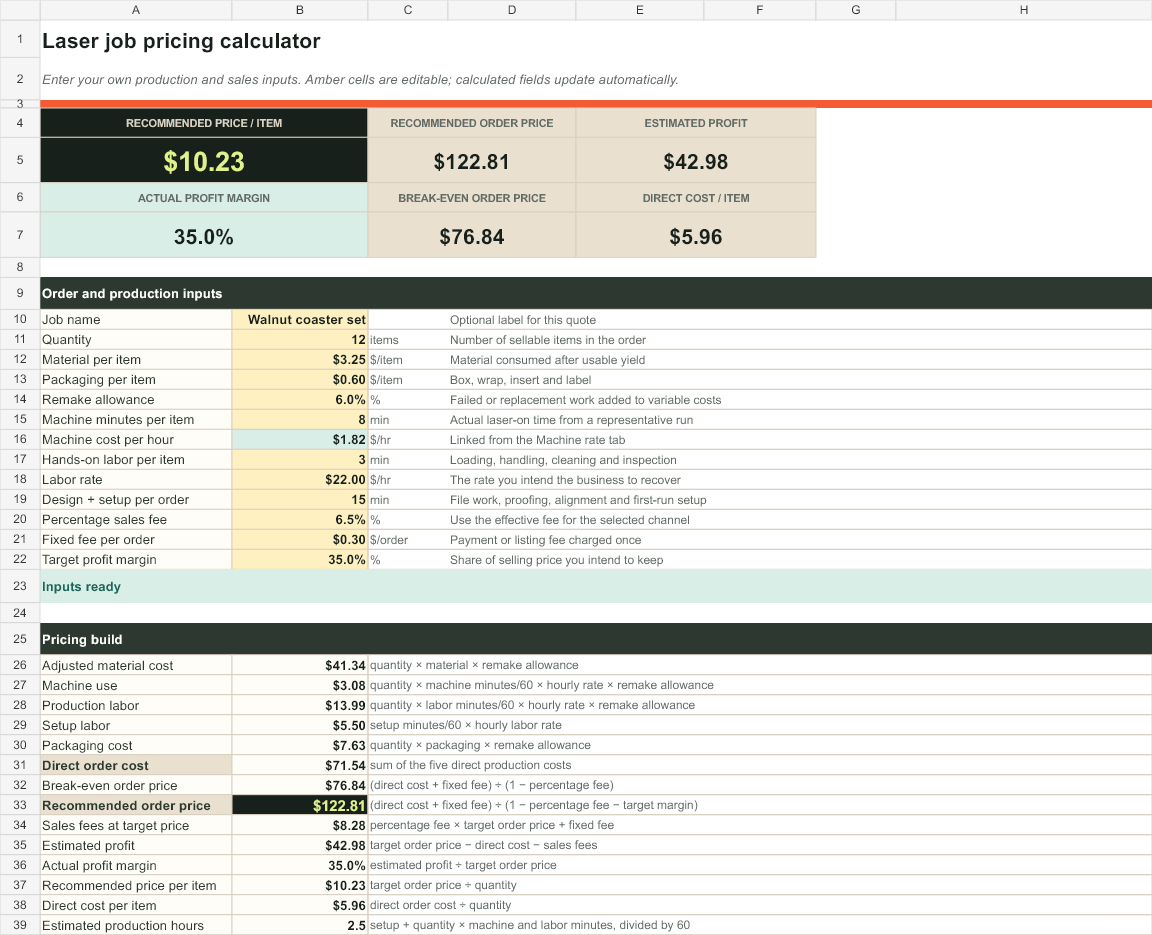Select the Remake allowance cell 6.0%
Image resolution: width=1152 pixels, height=935 pixels.
coord(300,400)
